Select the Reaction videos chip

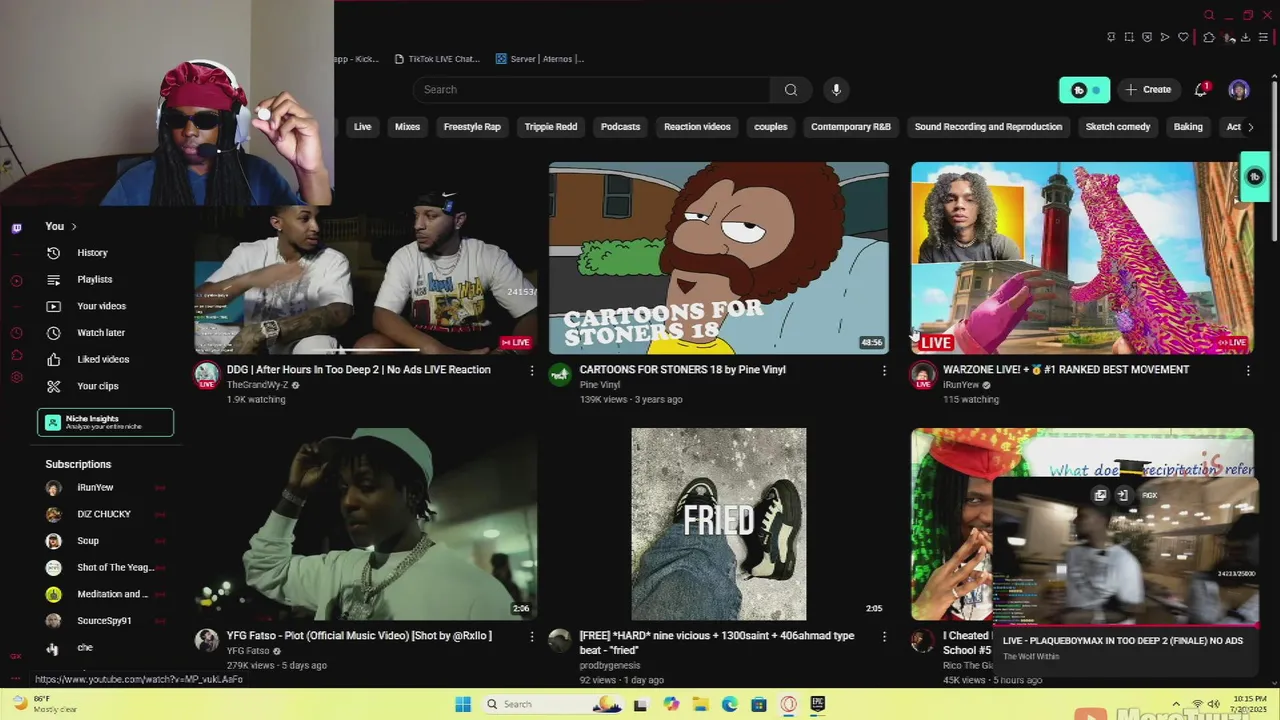point(697,127)
